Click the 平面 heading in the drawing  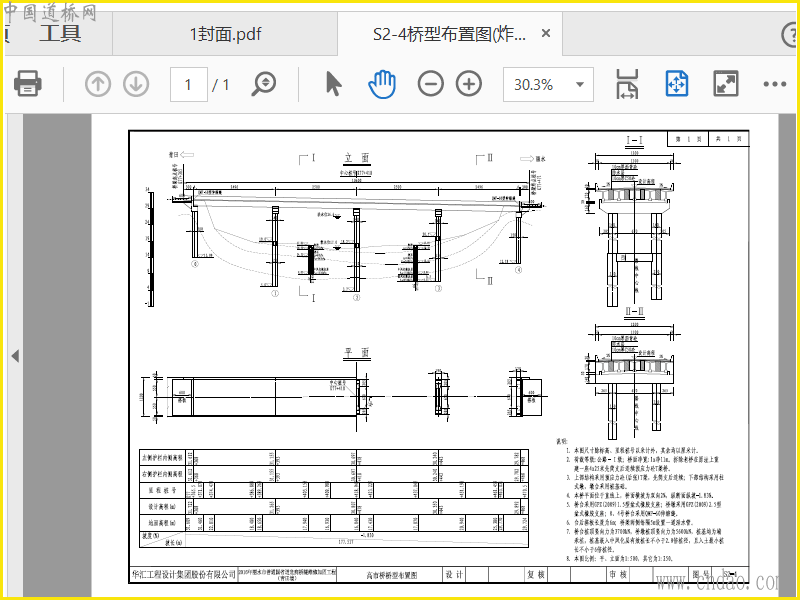click(357, 353)
